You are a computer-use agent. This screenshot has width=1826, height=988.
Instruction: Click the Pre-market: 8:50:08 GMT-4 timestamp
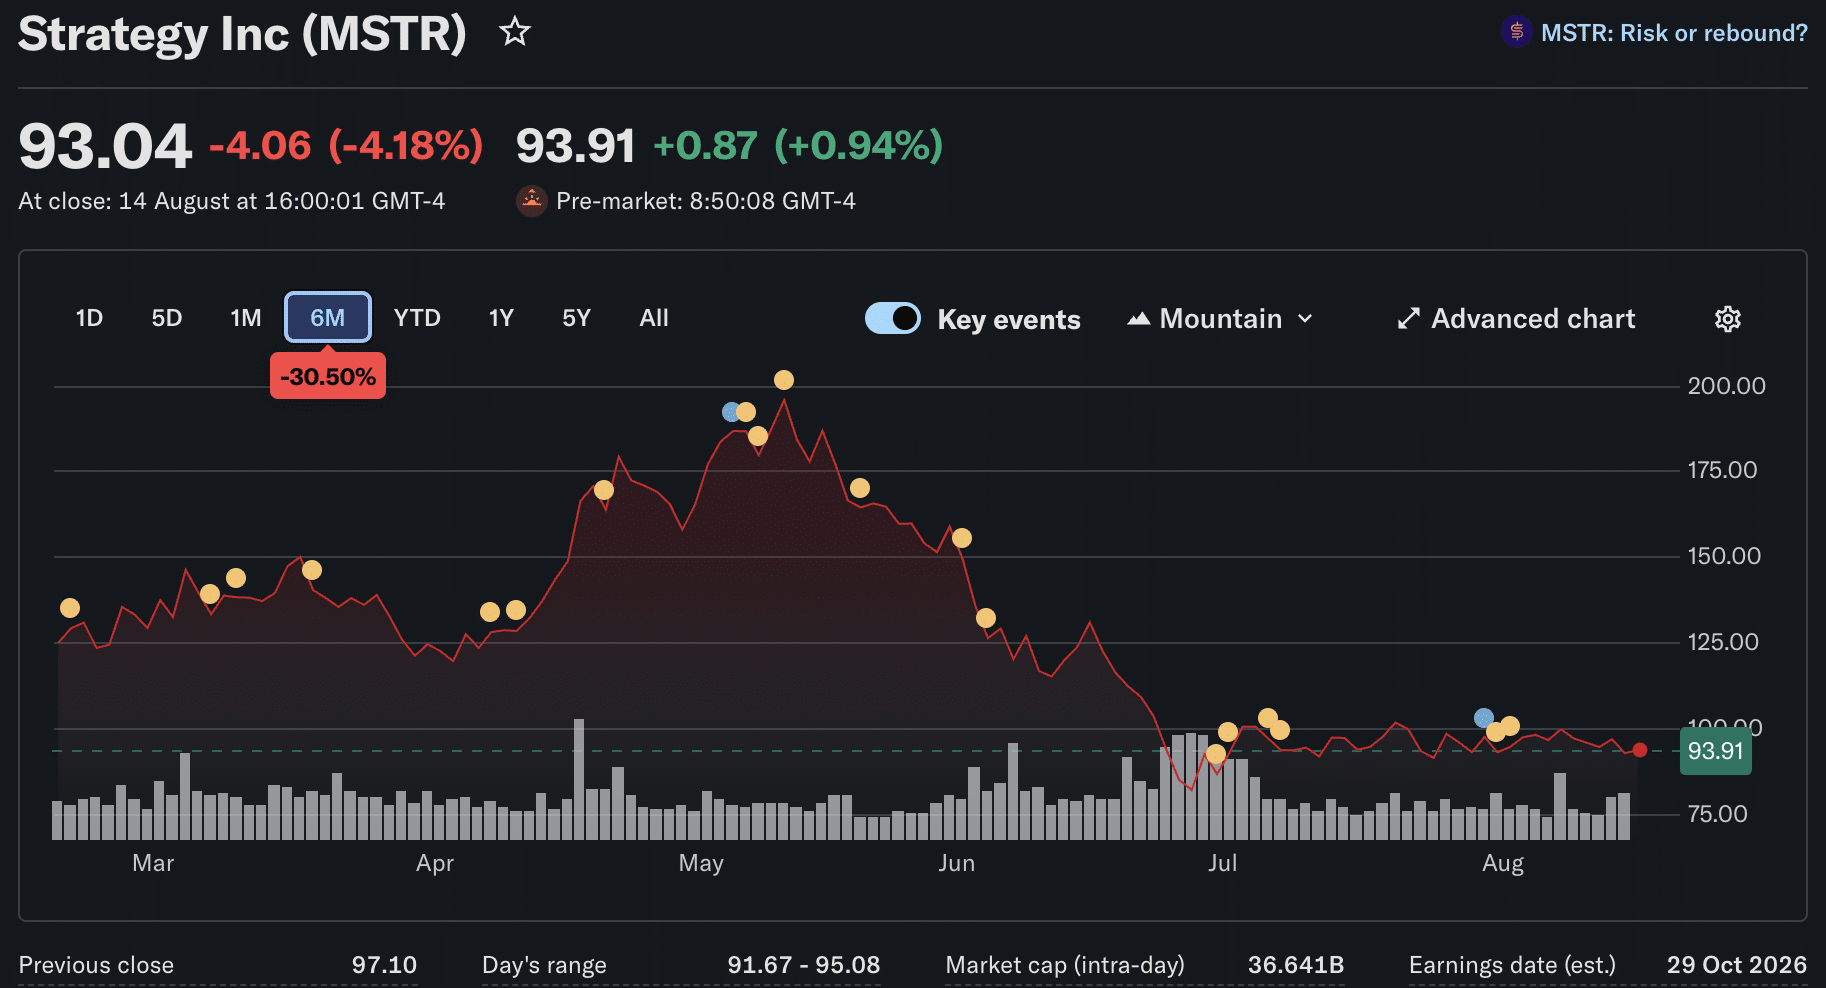point(706,201)
